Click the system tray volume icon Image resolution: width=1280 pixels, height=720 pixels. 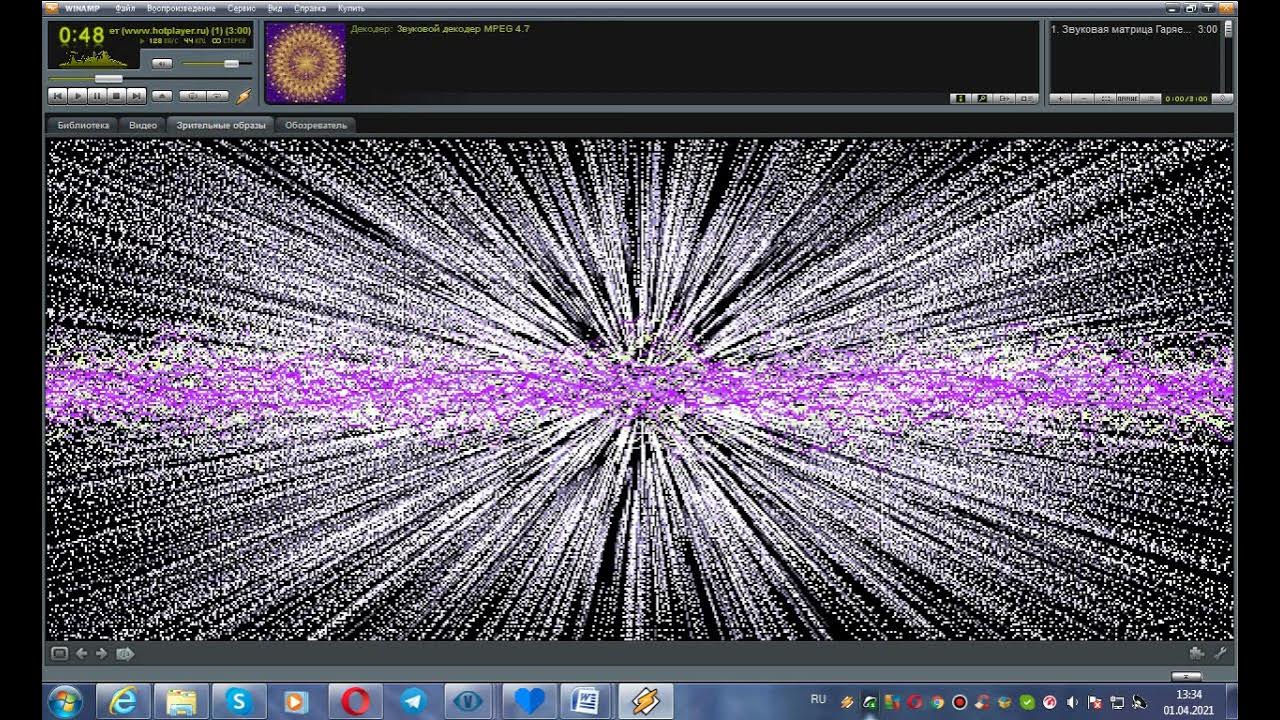pos(1072,702)
